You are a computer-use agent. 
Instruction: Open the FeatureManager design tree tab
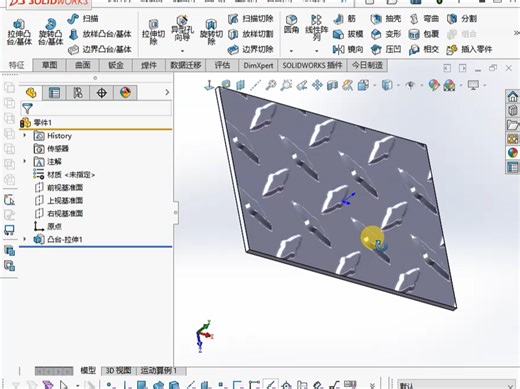click(31, 93)
